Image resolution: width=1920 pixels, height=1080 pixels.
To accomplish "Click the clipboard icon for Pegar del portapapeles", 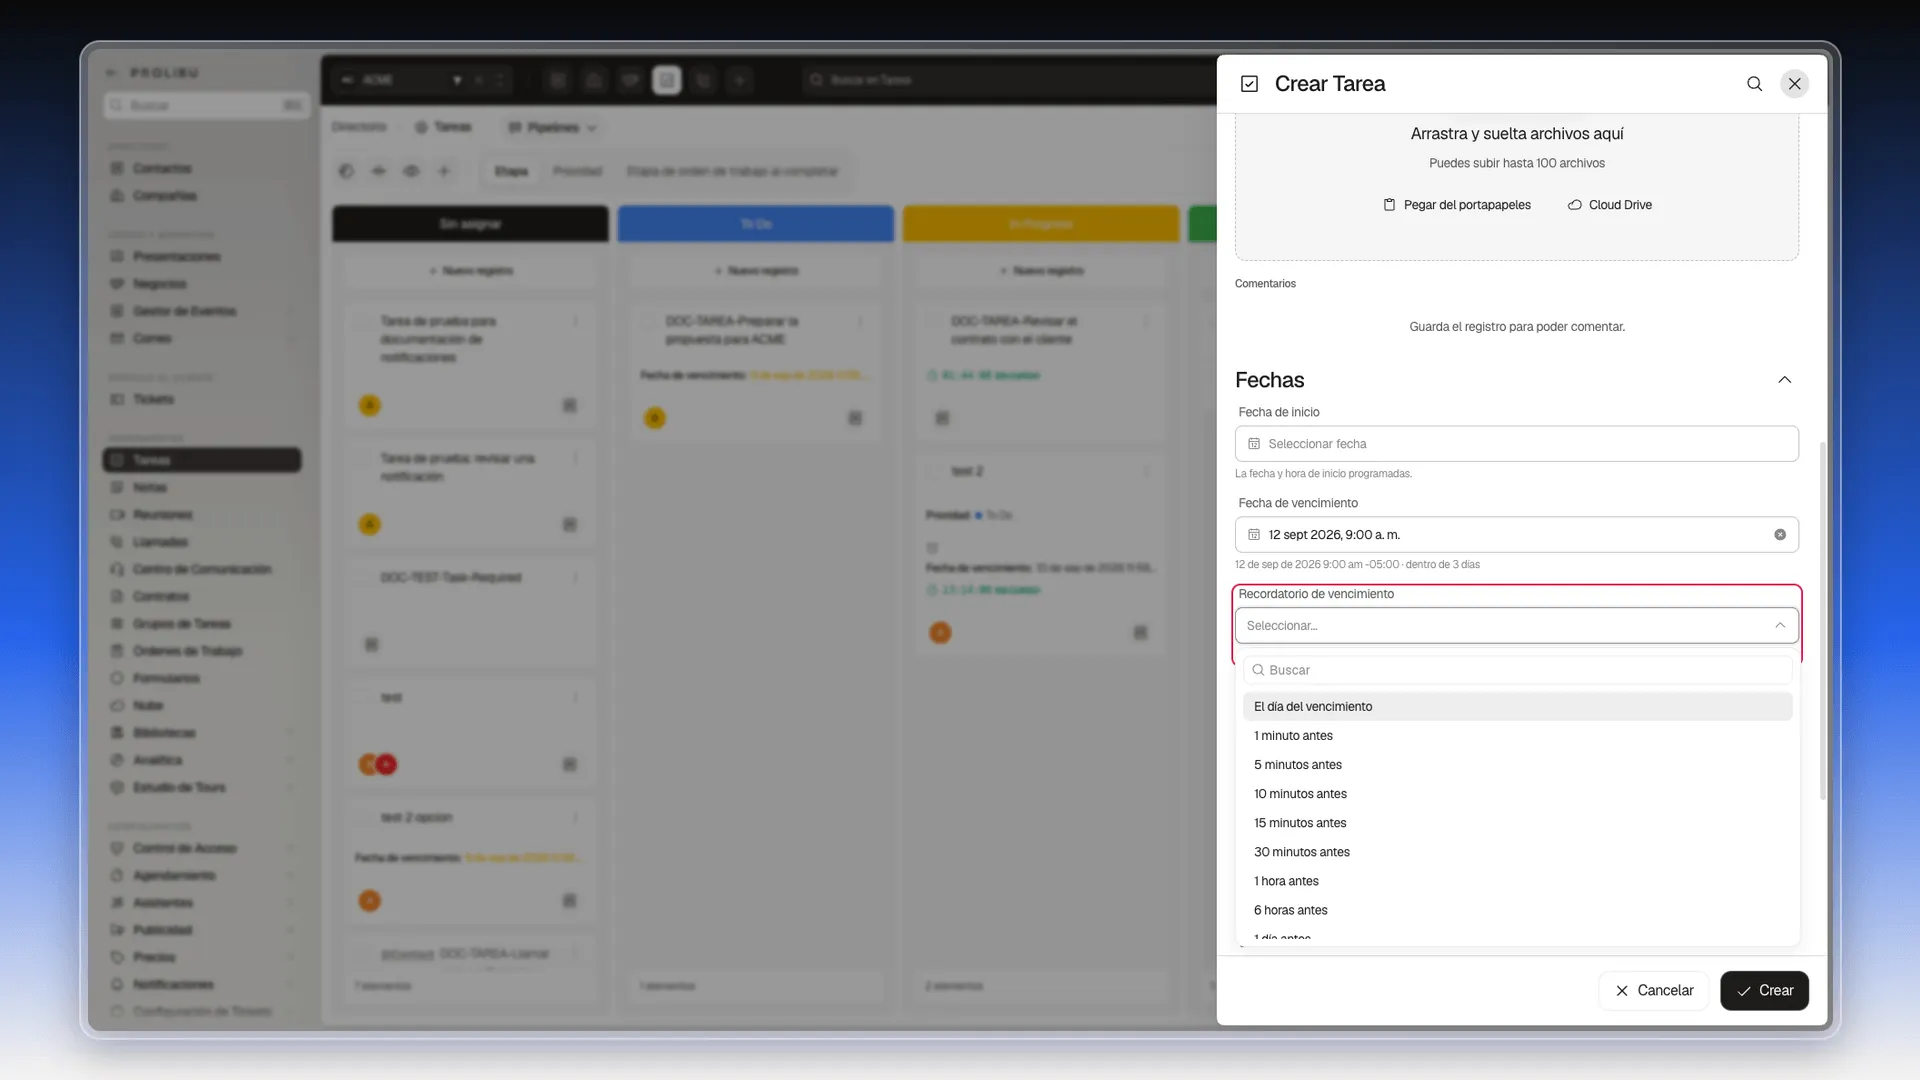I will (1389, 205).
